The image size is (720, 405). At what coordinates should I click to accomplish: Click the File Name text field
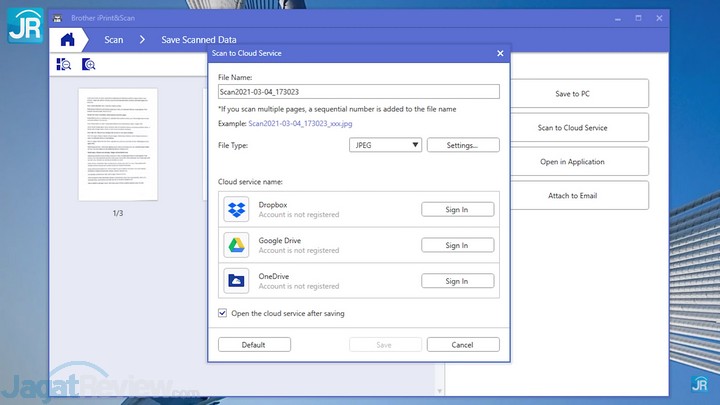click(359, 91)
